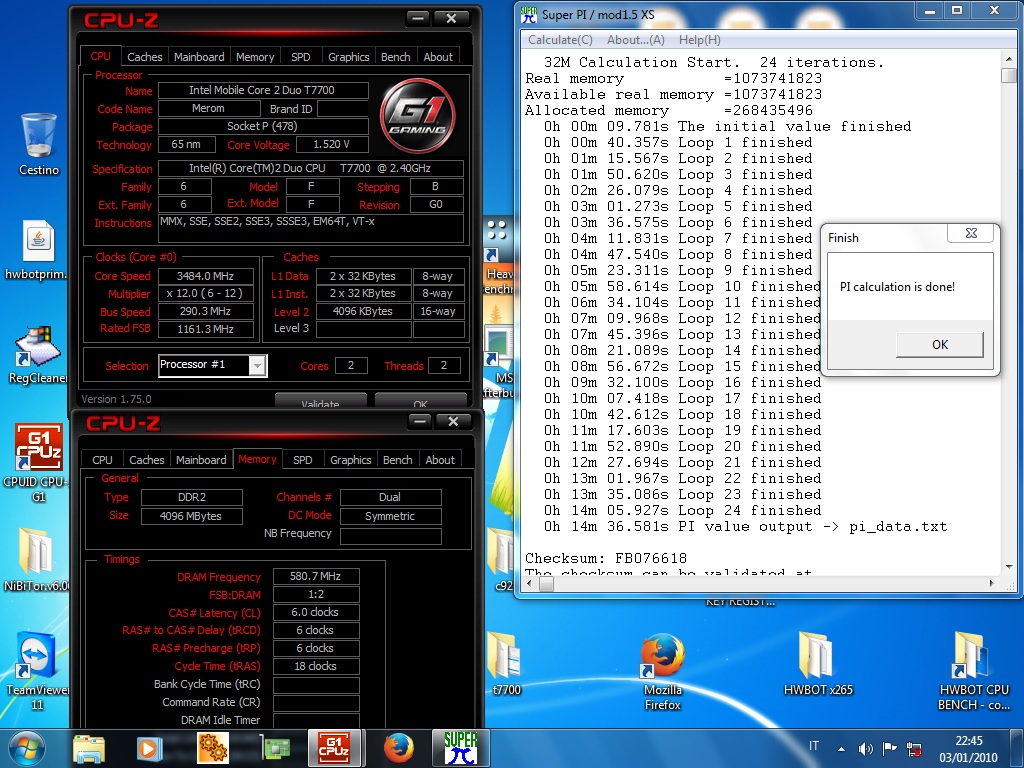Viewport: 1024px width, 768px height.
Task: Click the G1 Gaming logo in CPU-Z
Action: [x=418, y=116]
